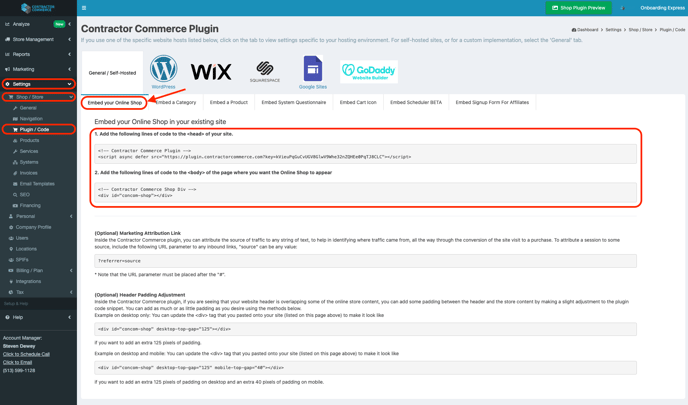Open Settings breadcrumb link
This screenshot has height=405, width=688.
613,30
